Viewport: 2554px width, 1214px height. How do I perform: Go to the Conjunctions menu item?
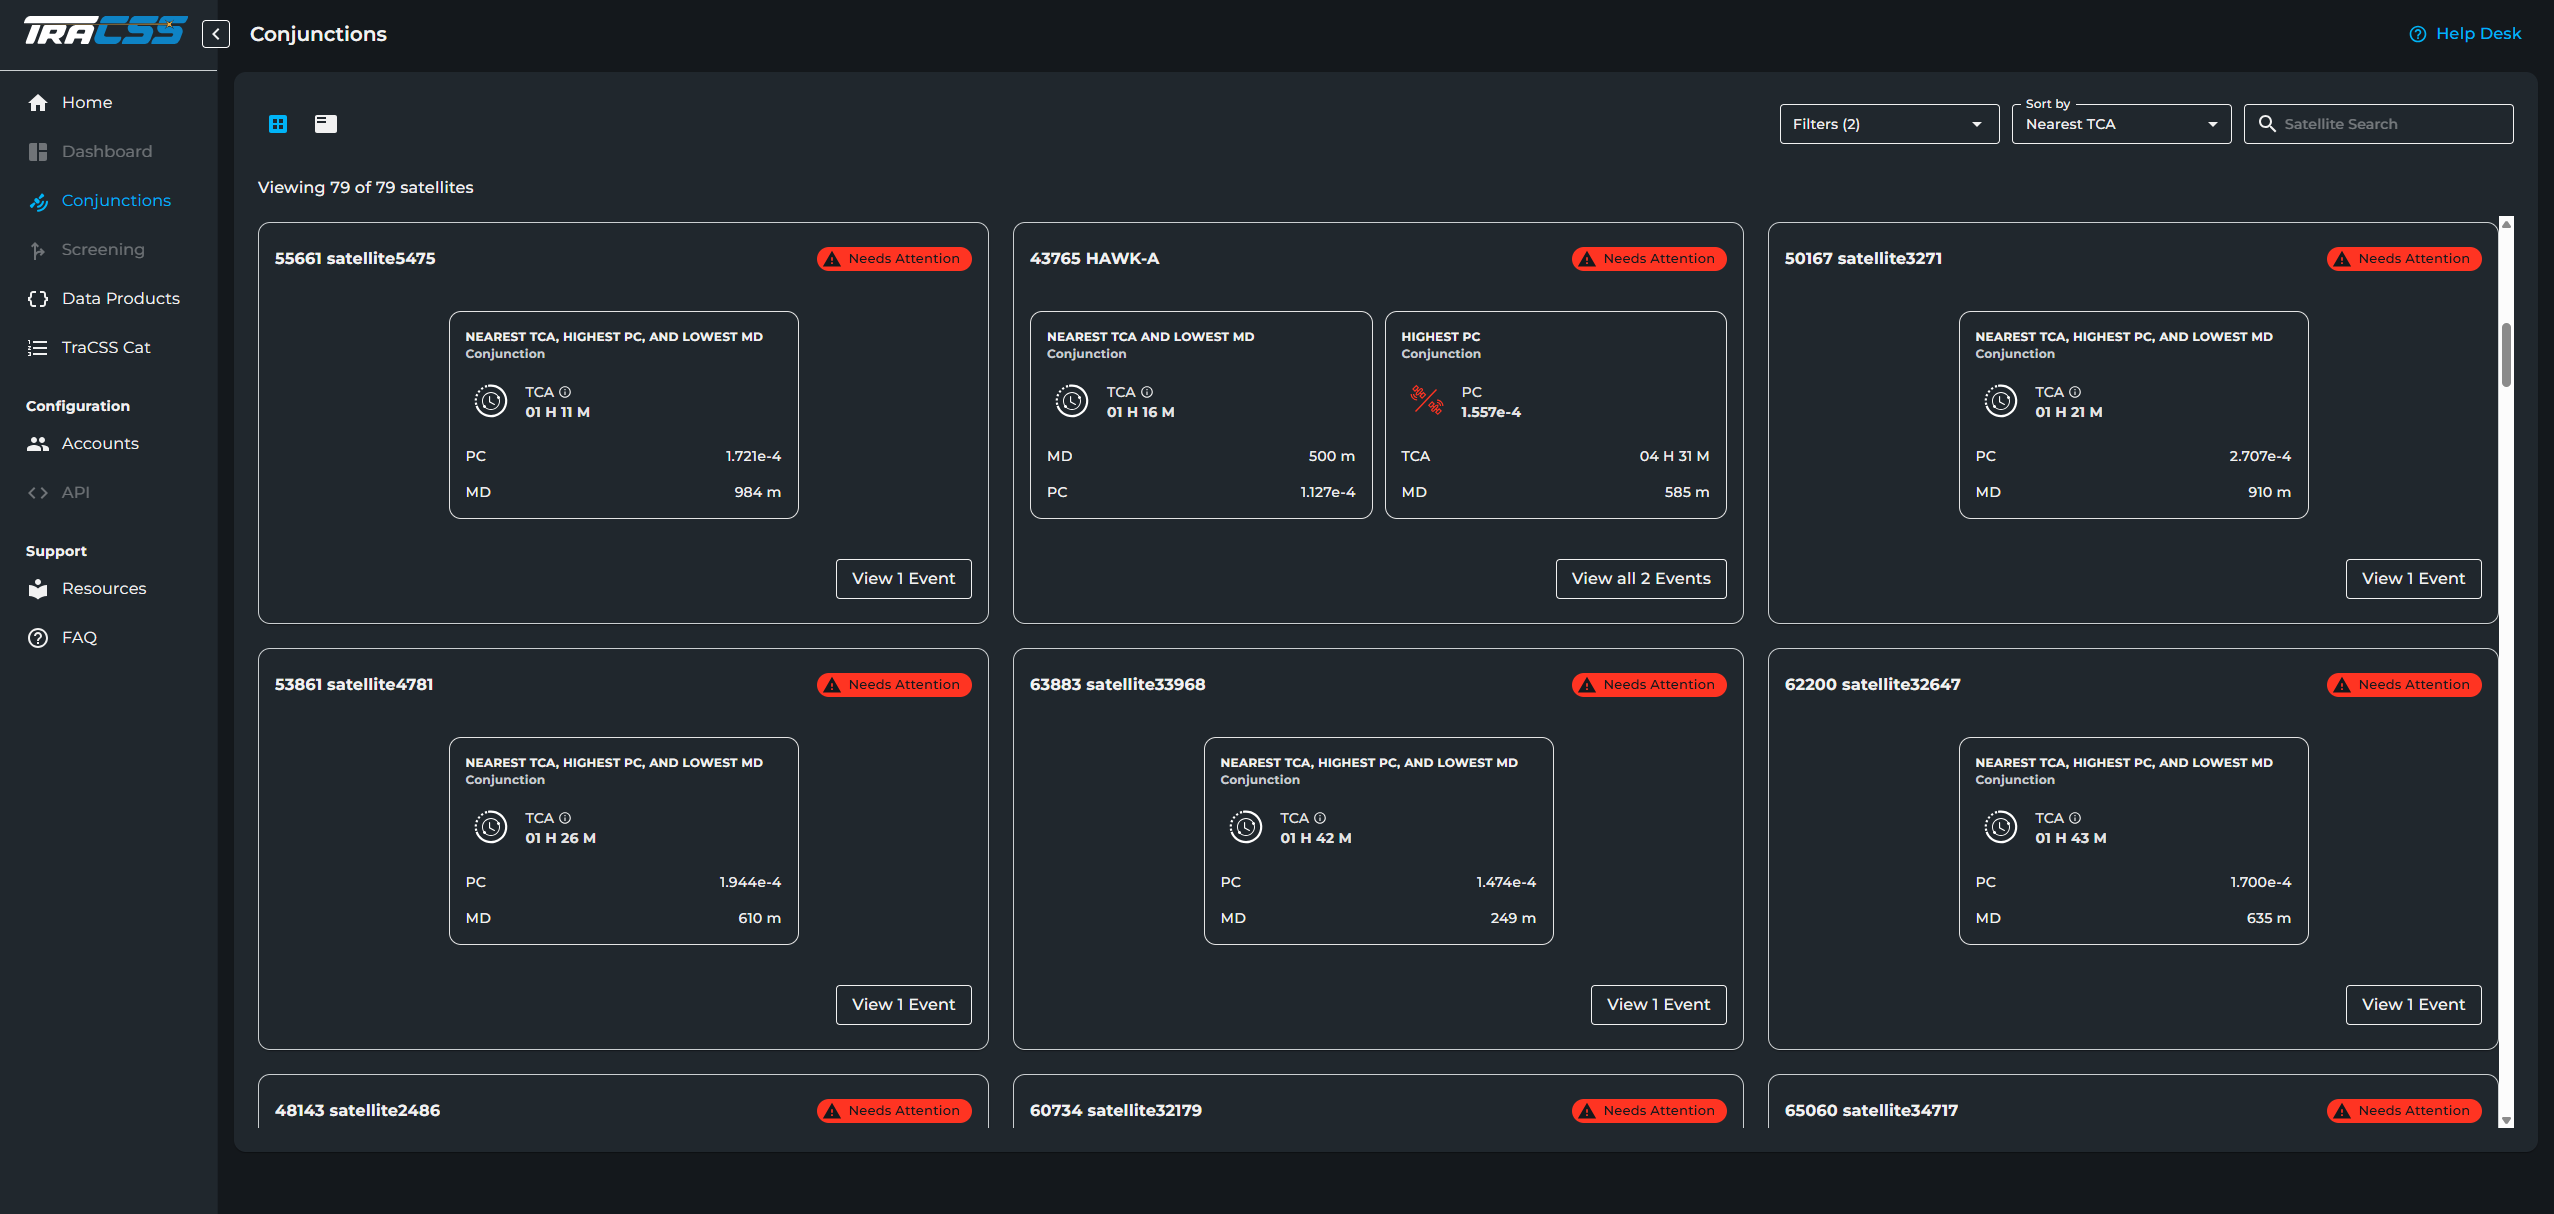(x=115, y=201)
